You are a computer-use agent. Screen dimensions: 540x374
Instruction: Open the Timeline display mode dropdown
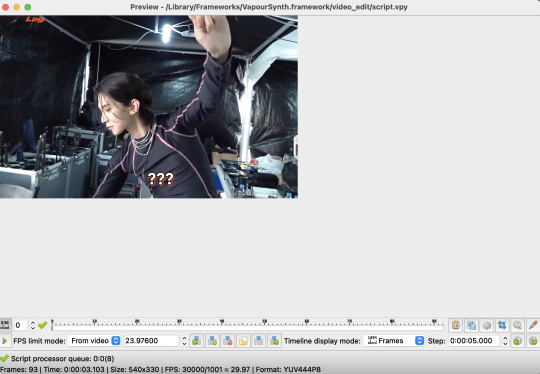point(394,341)
